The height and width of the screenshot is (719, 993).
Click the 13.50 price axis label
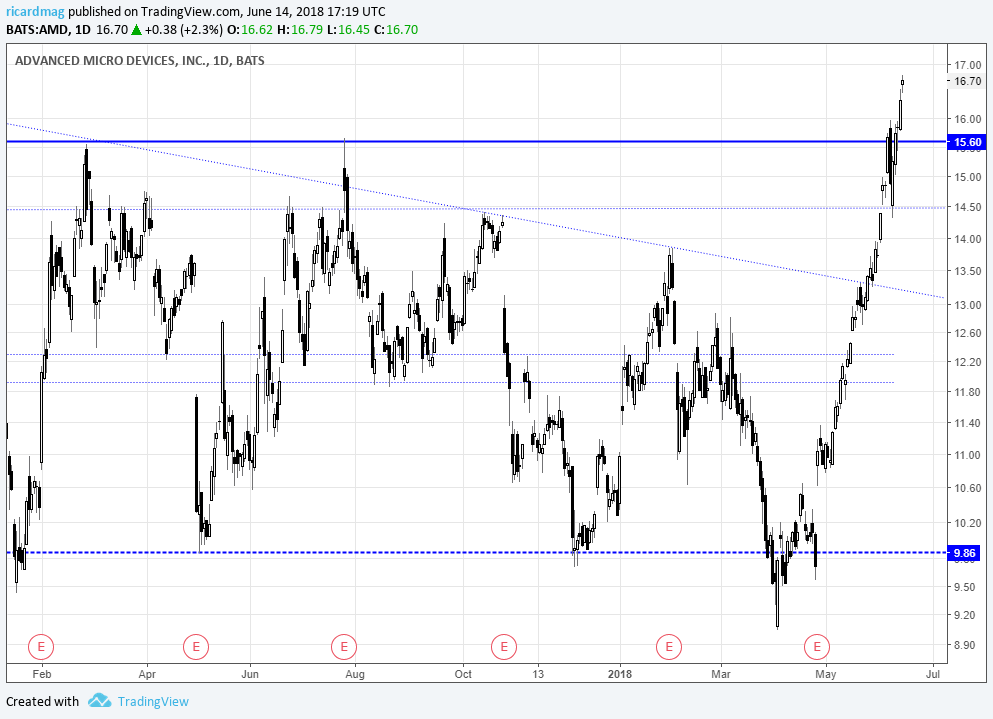click(967, 271)
